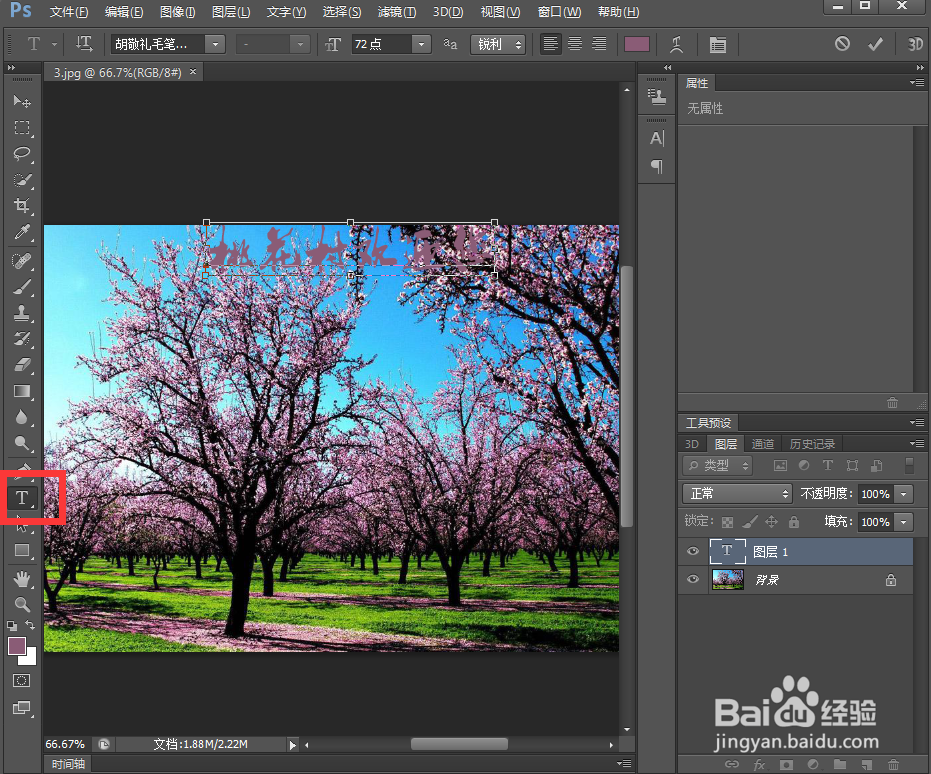Select the Lasso tool
931x774 pixels.
point(22,154)
